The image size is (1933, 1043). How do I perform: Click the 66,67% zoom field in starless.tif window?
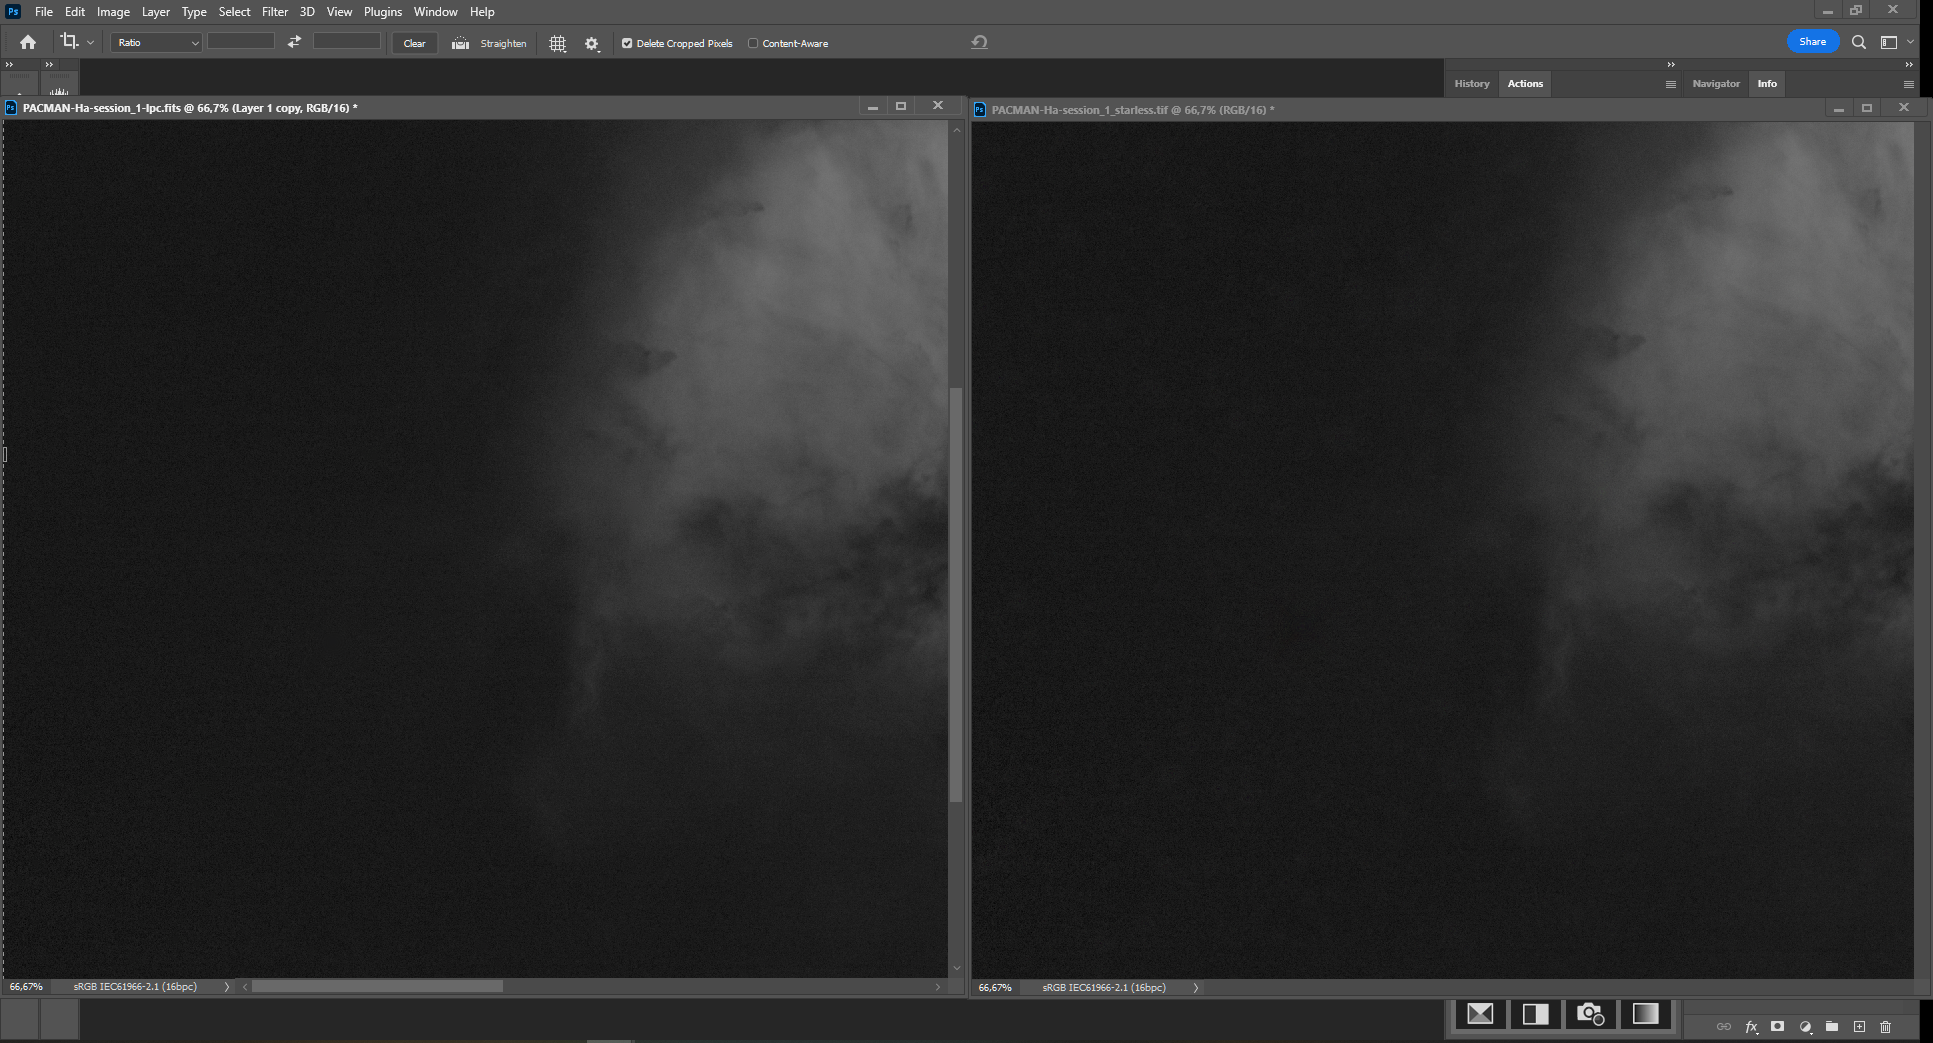(x=995, y=987)
